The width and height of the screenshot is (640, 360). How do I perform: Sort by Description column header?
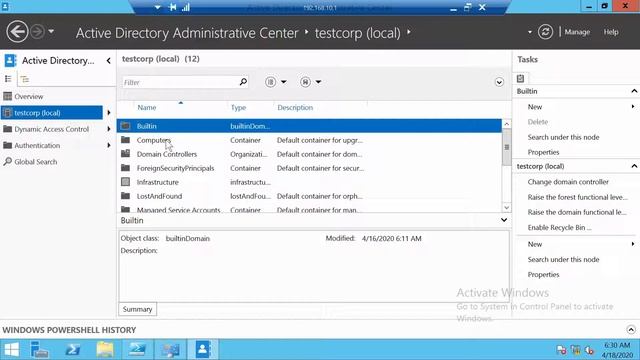click(x=295, y=108)
